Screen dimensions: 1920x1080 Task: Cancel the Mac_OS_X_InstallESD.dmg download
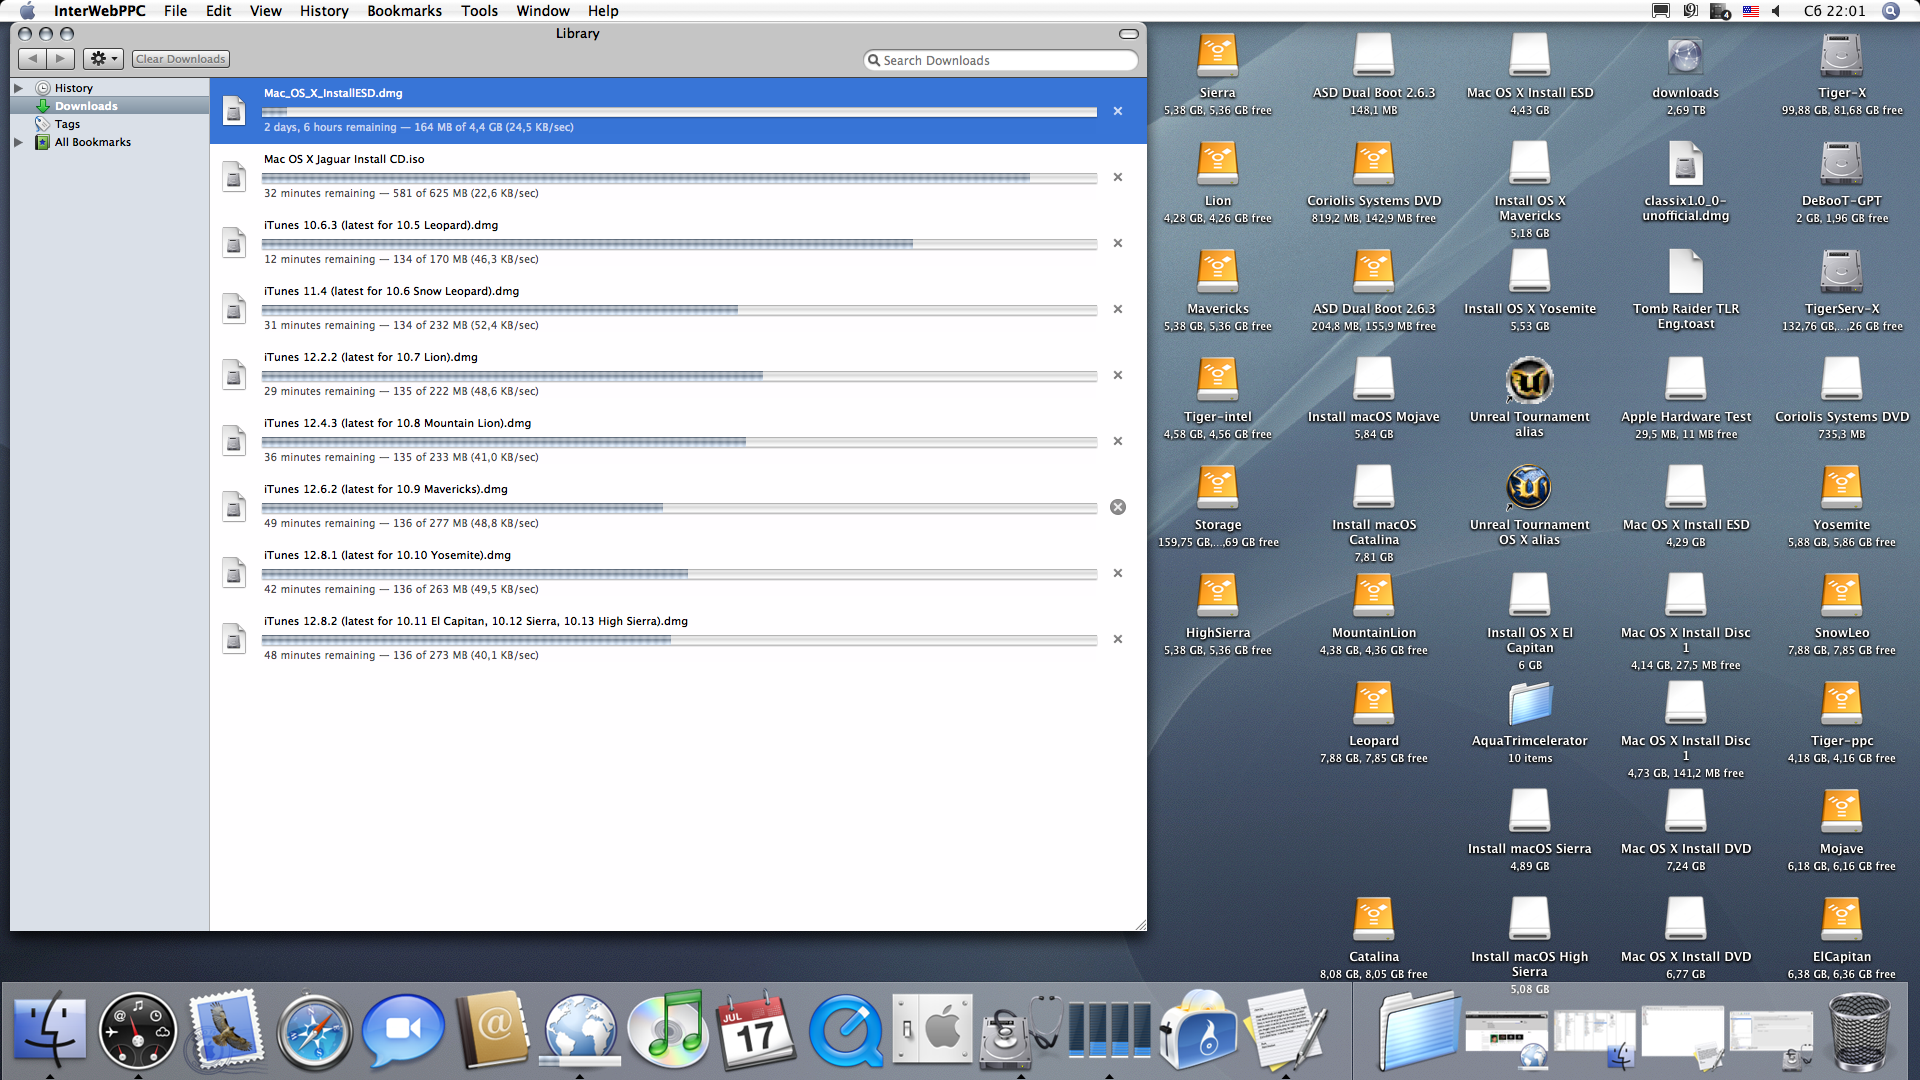point(1118,111)
